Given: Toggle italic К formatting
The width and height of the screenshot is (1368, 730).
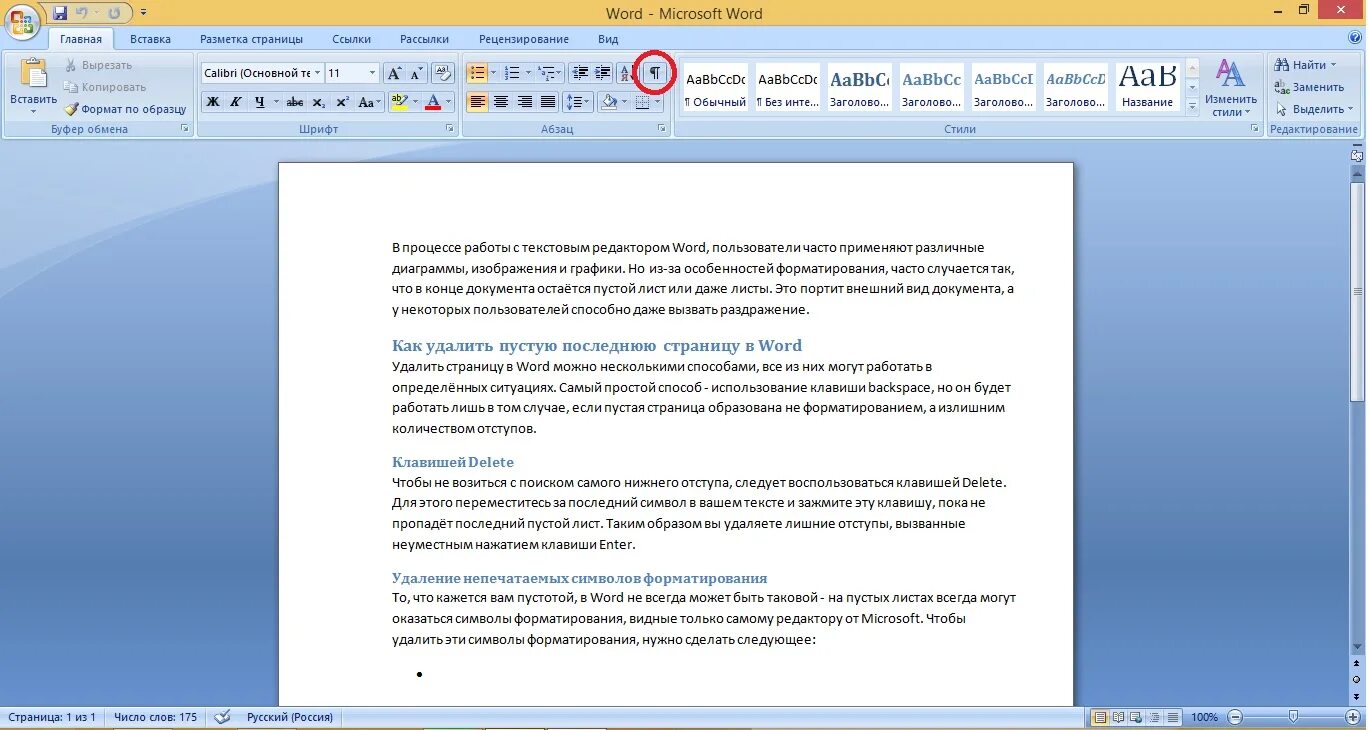Looking at the screenshot, I should pos(236,102).
